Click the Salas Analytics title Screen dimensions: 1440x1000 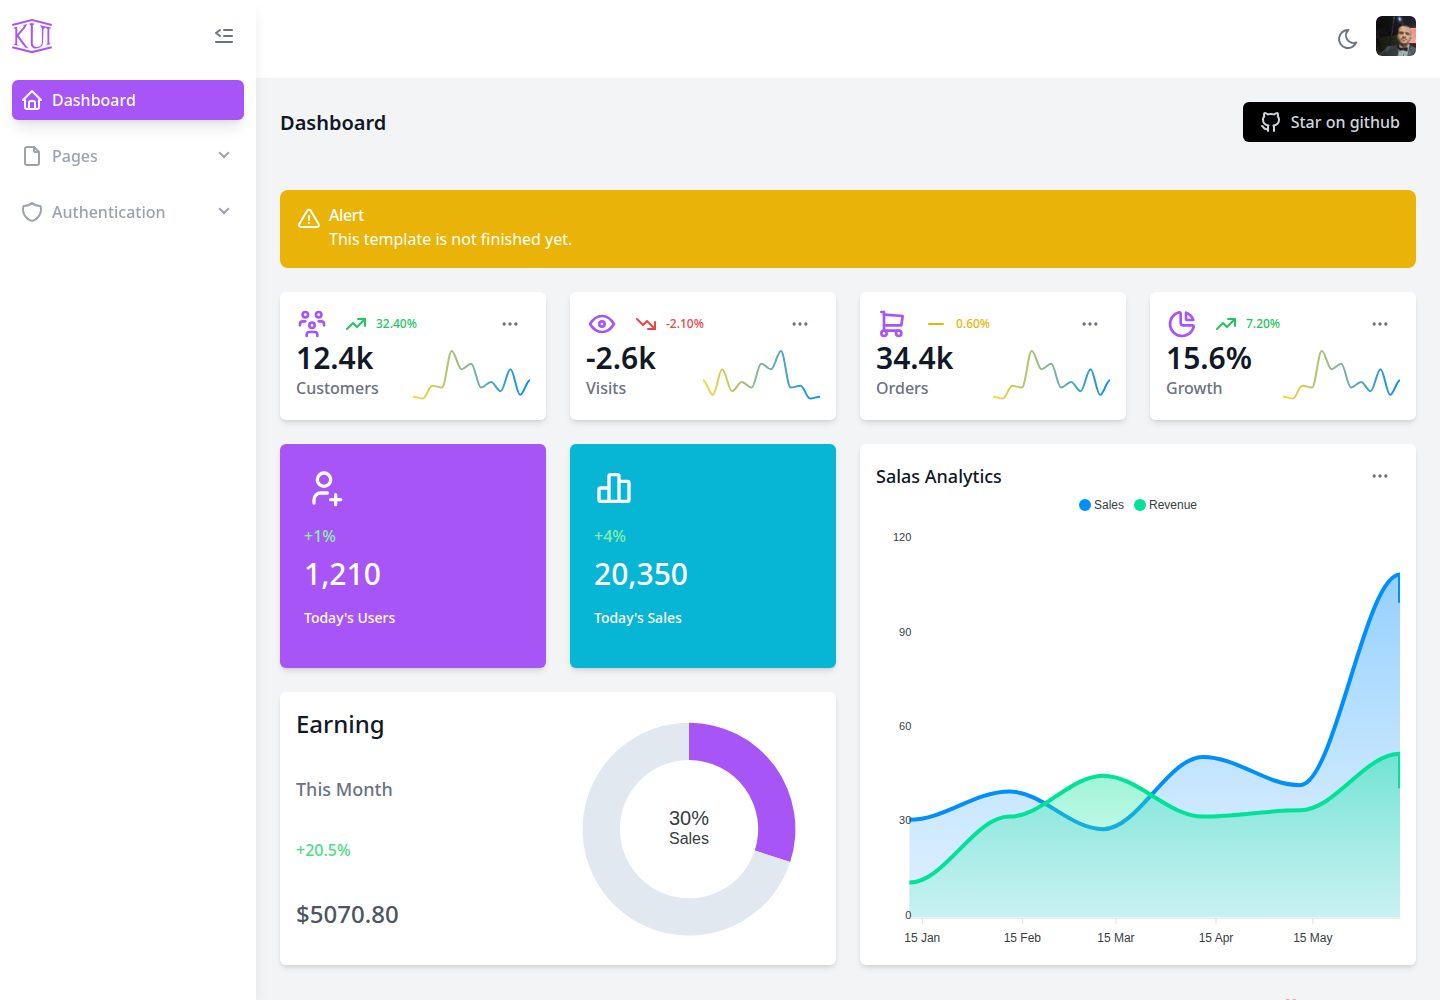coord(938,476)
